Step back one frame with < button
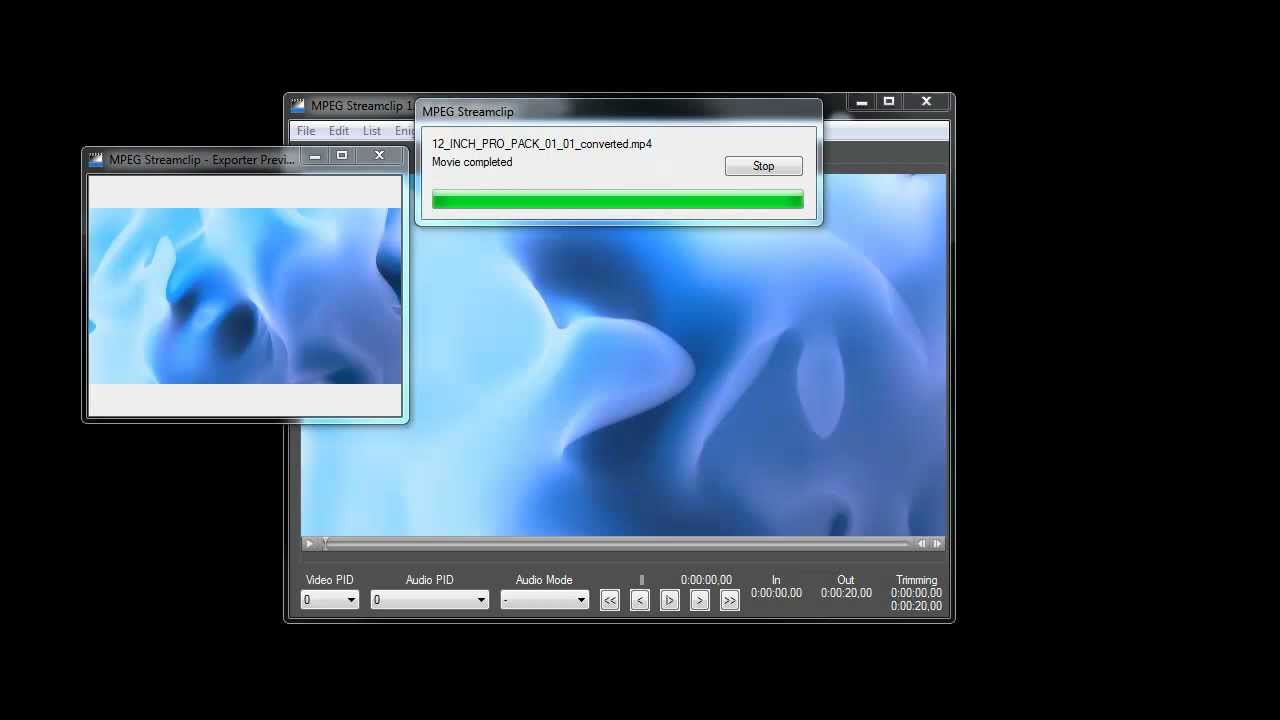This screenshot has width=1280, height=720. point(640,600)
